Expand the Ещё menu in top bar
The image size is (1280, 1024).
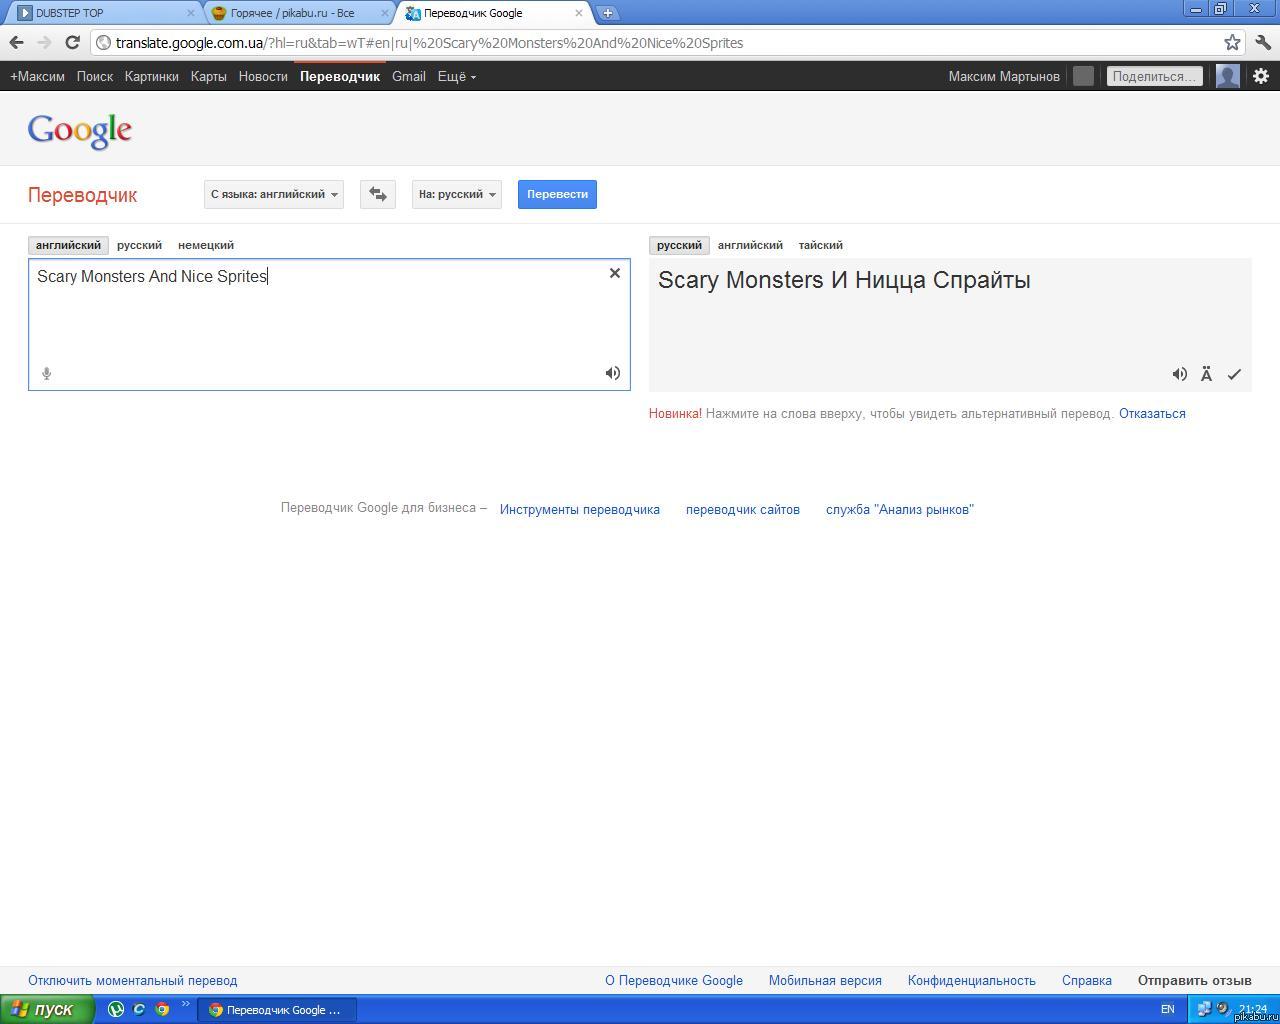456,76
